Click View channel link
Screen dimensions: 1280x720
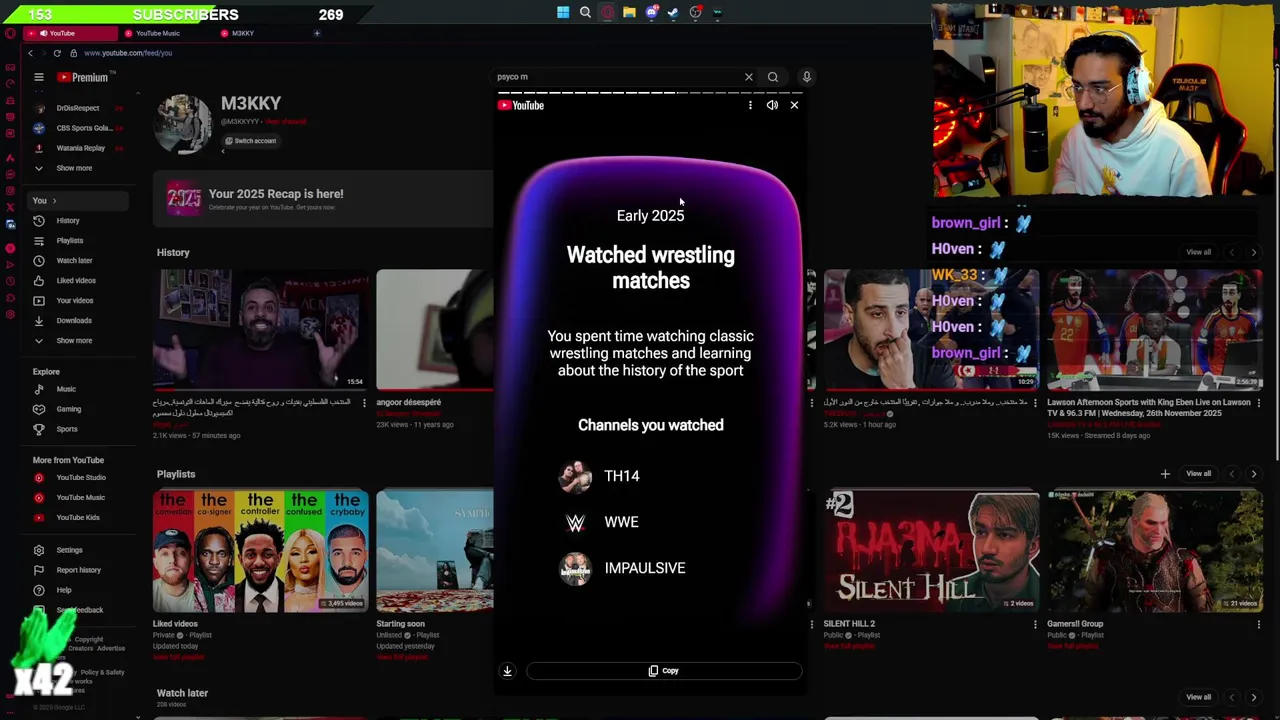(x=286, y=122)
